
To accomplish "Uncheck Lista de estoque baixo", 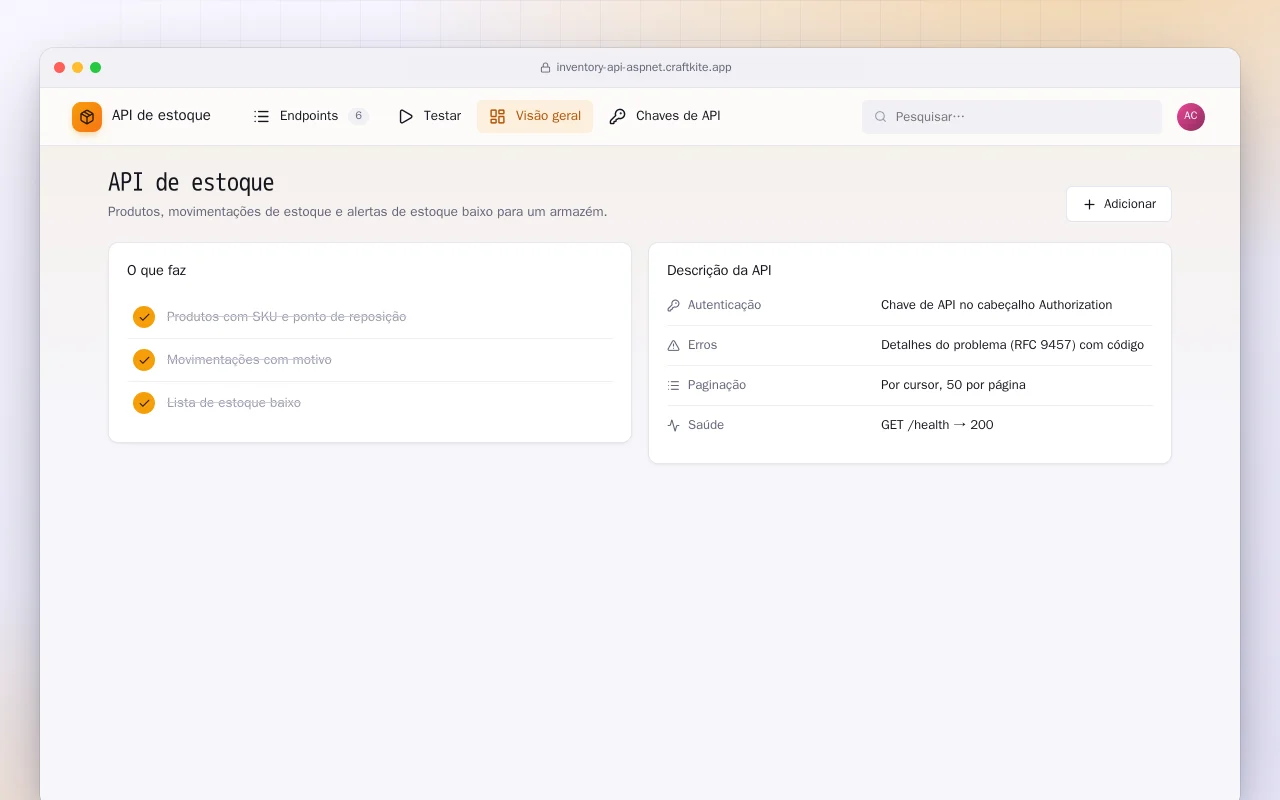I will tap(144, 403).
